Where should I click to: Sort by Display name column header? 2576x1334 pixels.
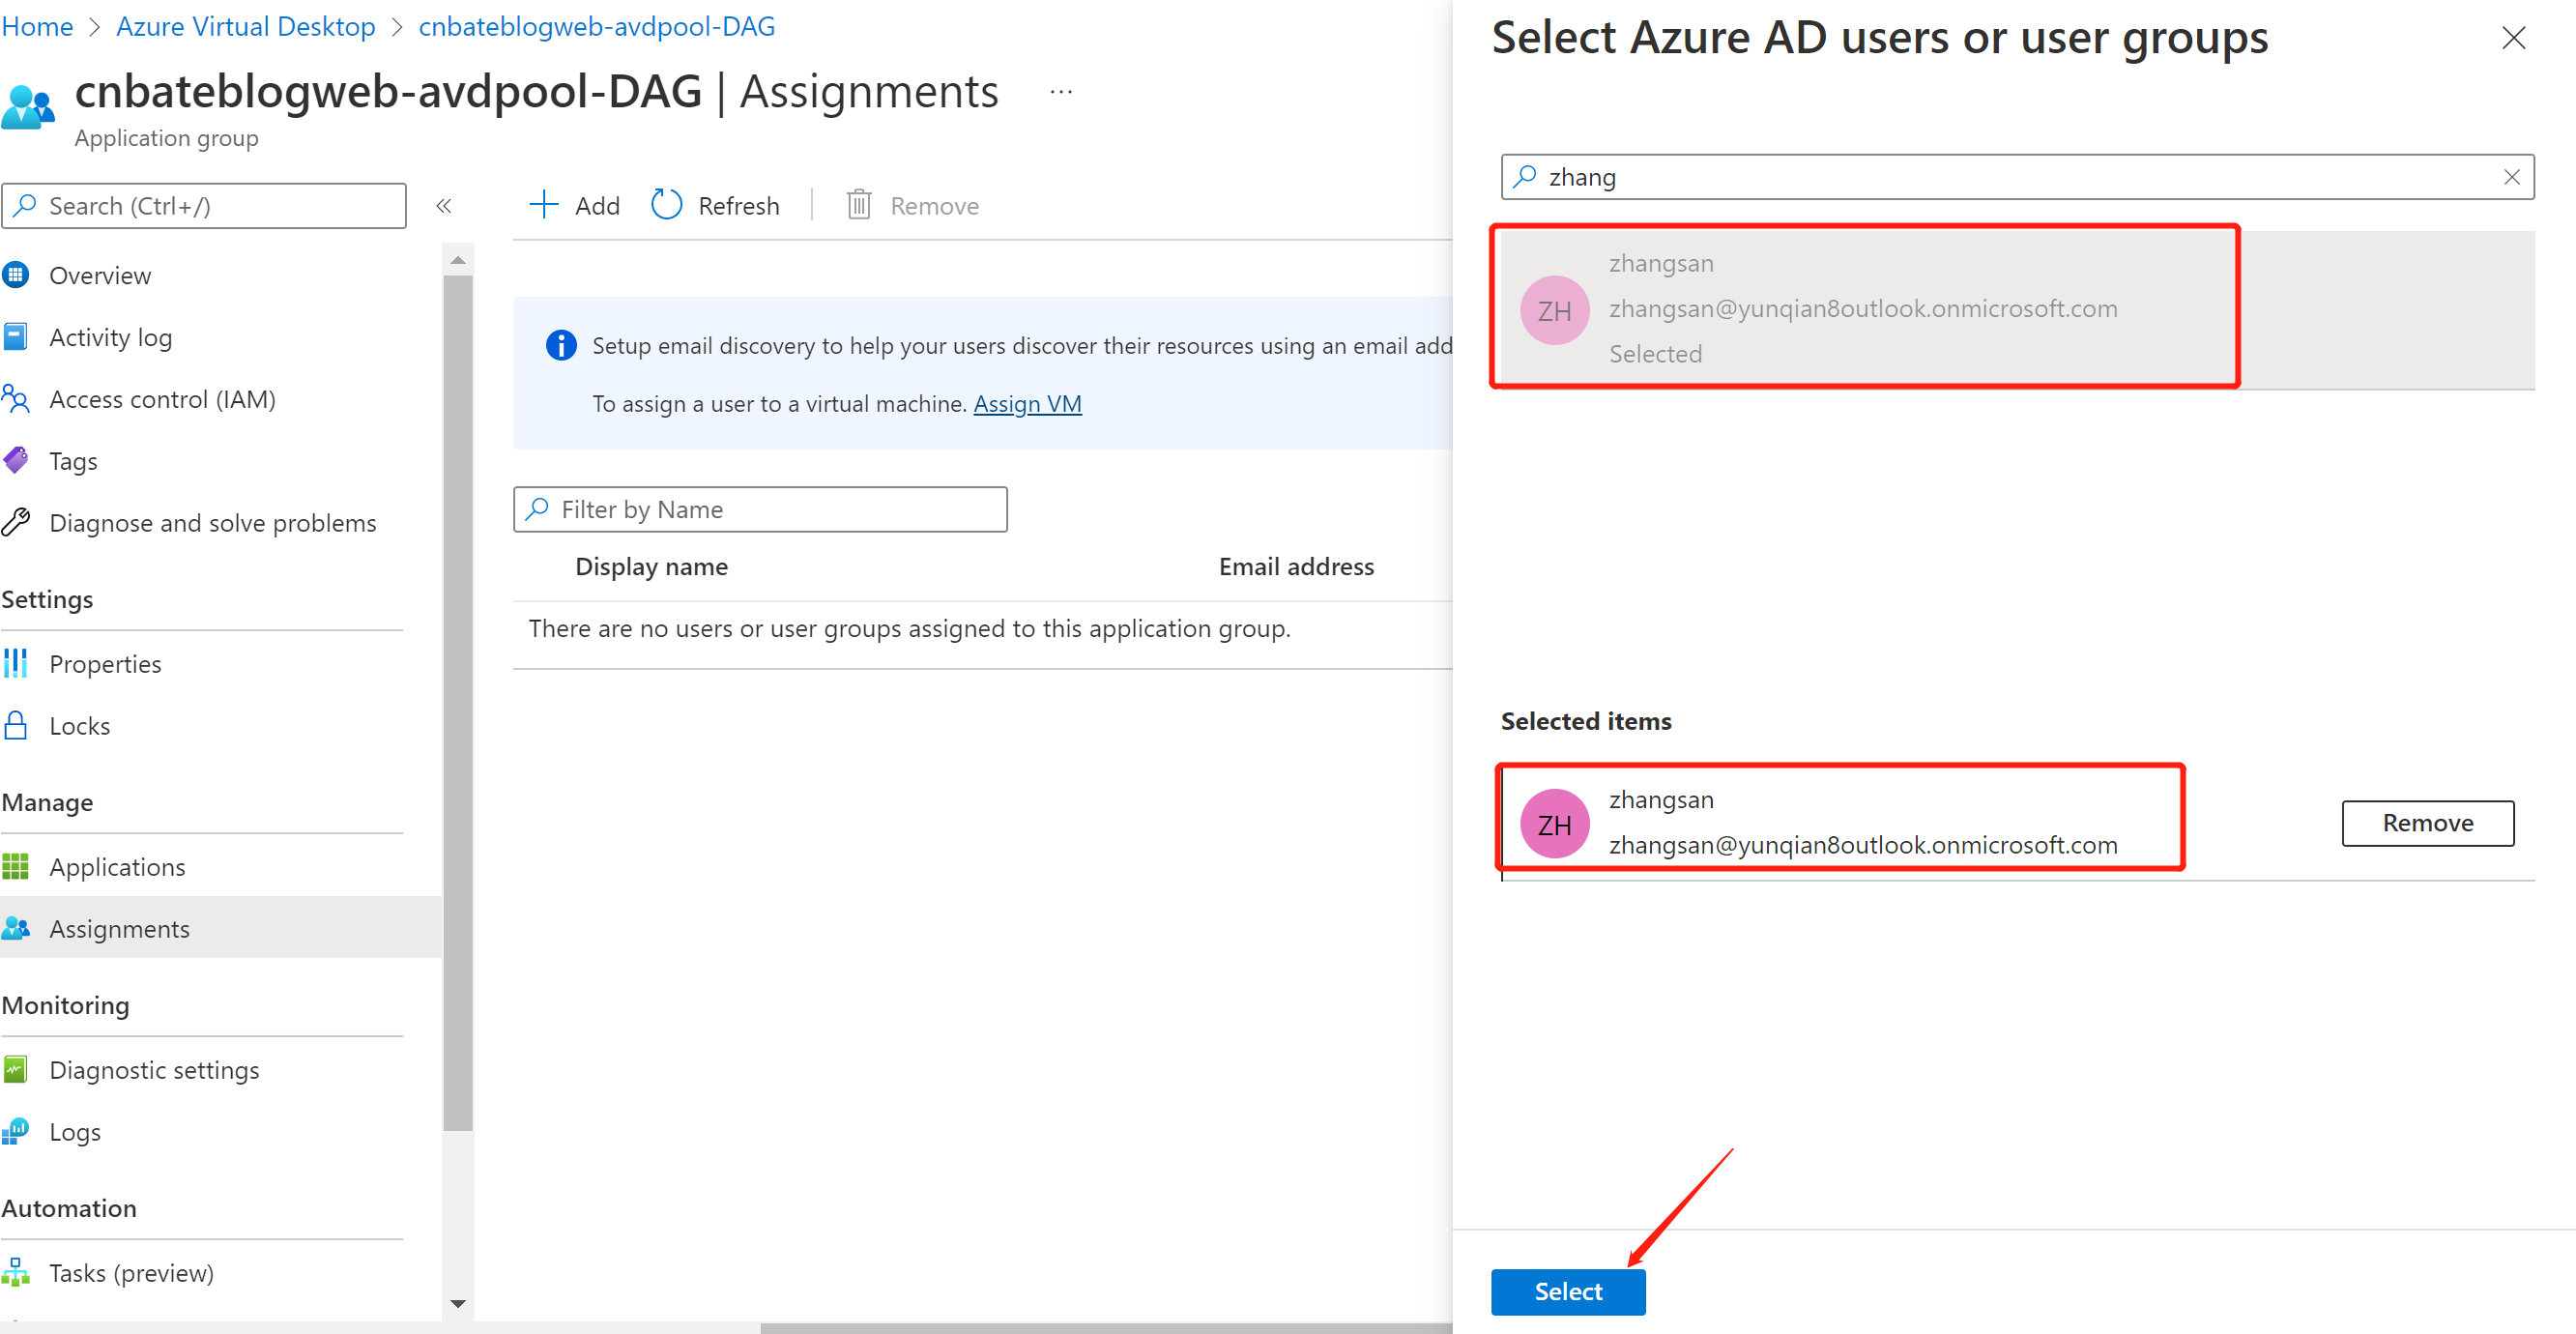click(x=651, y=567)
